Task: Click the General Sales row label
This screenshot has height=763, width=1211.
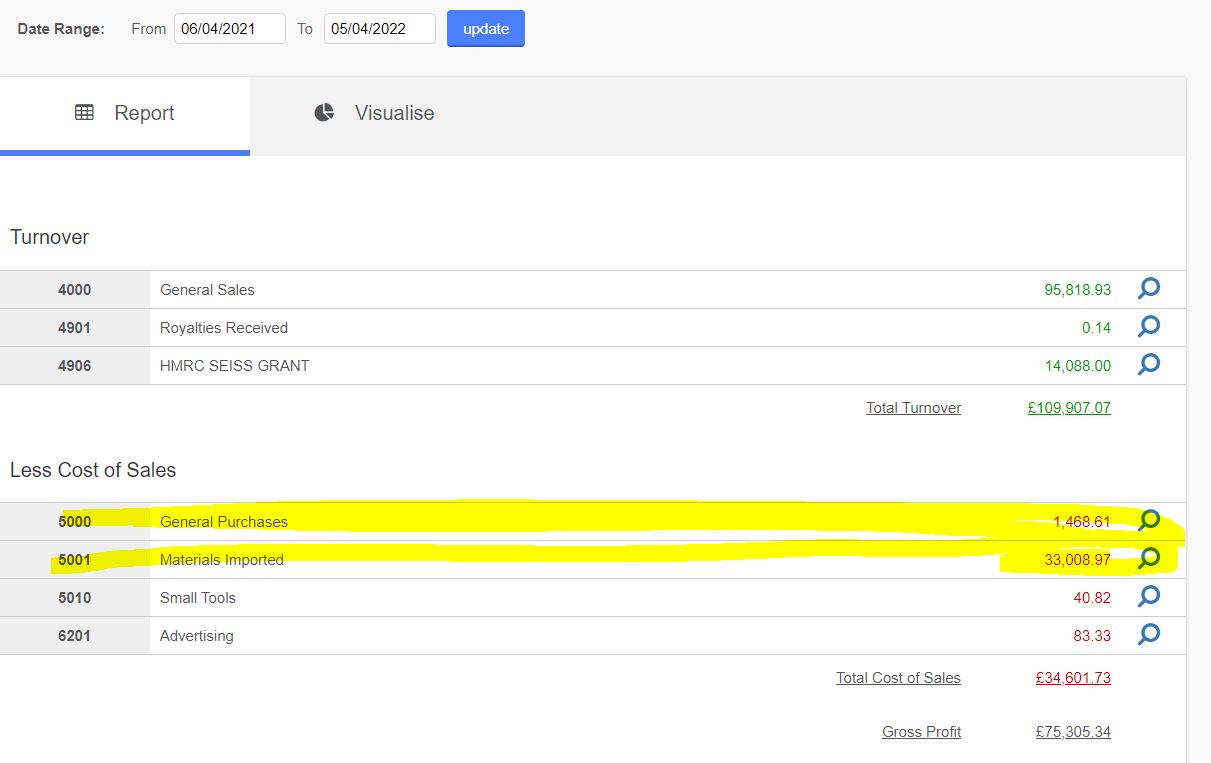Action: pyautogui.click(x=207, y=290)
